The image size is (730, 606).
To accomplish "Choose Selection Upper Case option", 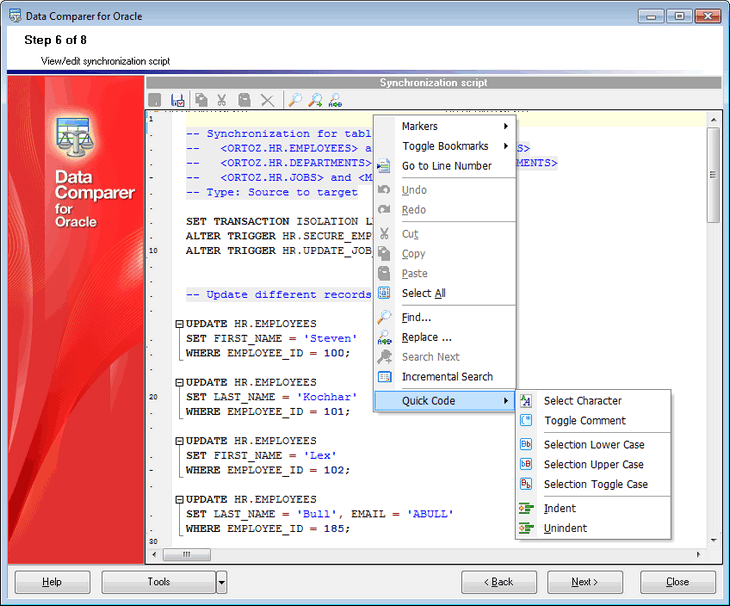I will click(593, 464).
